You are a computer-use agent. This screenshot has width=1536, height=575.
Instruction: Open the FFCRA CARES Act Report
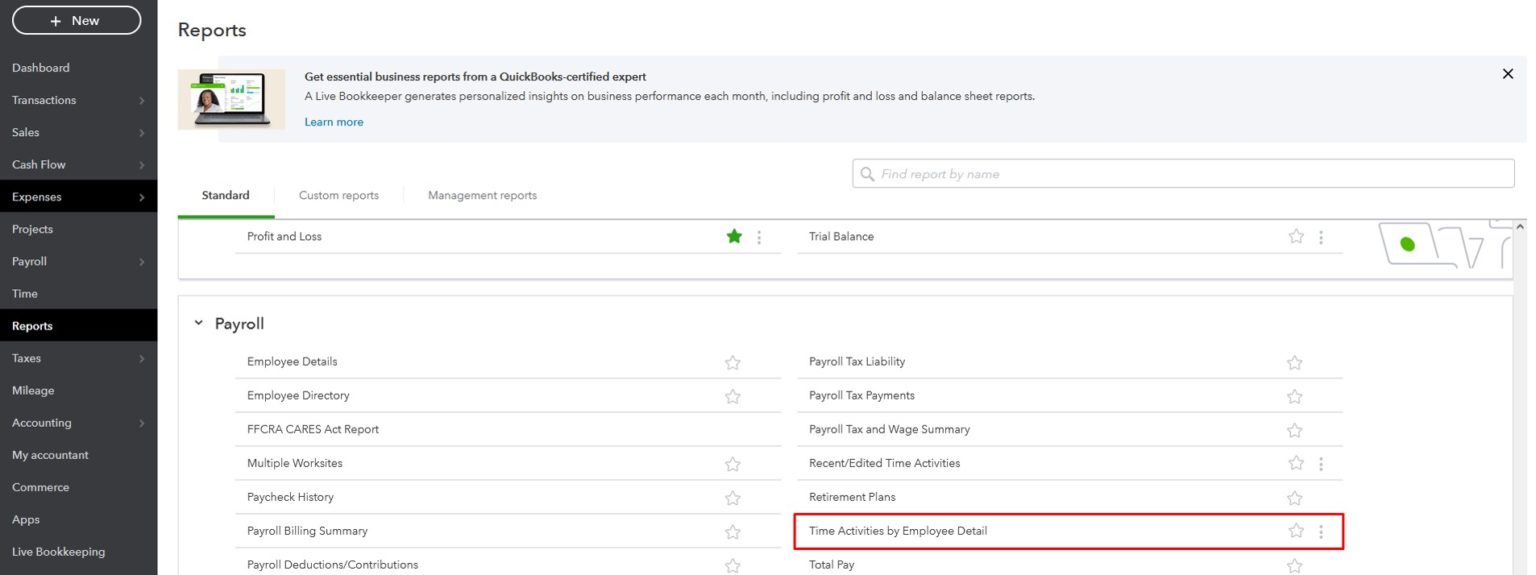click(x=313, y=429)
